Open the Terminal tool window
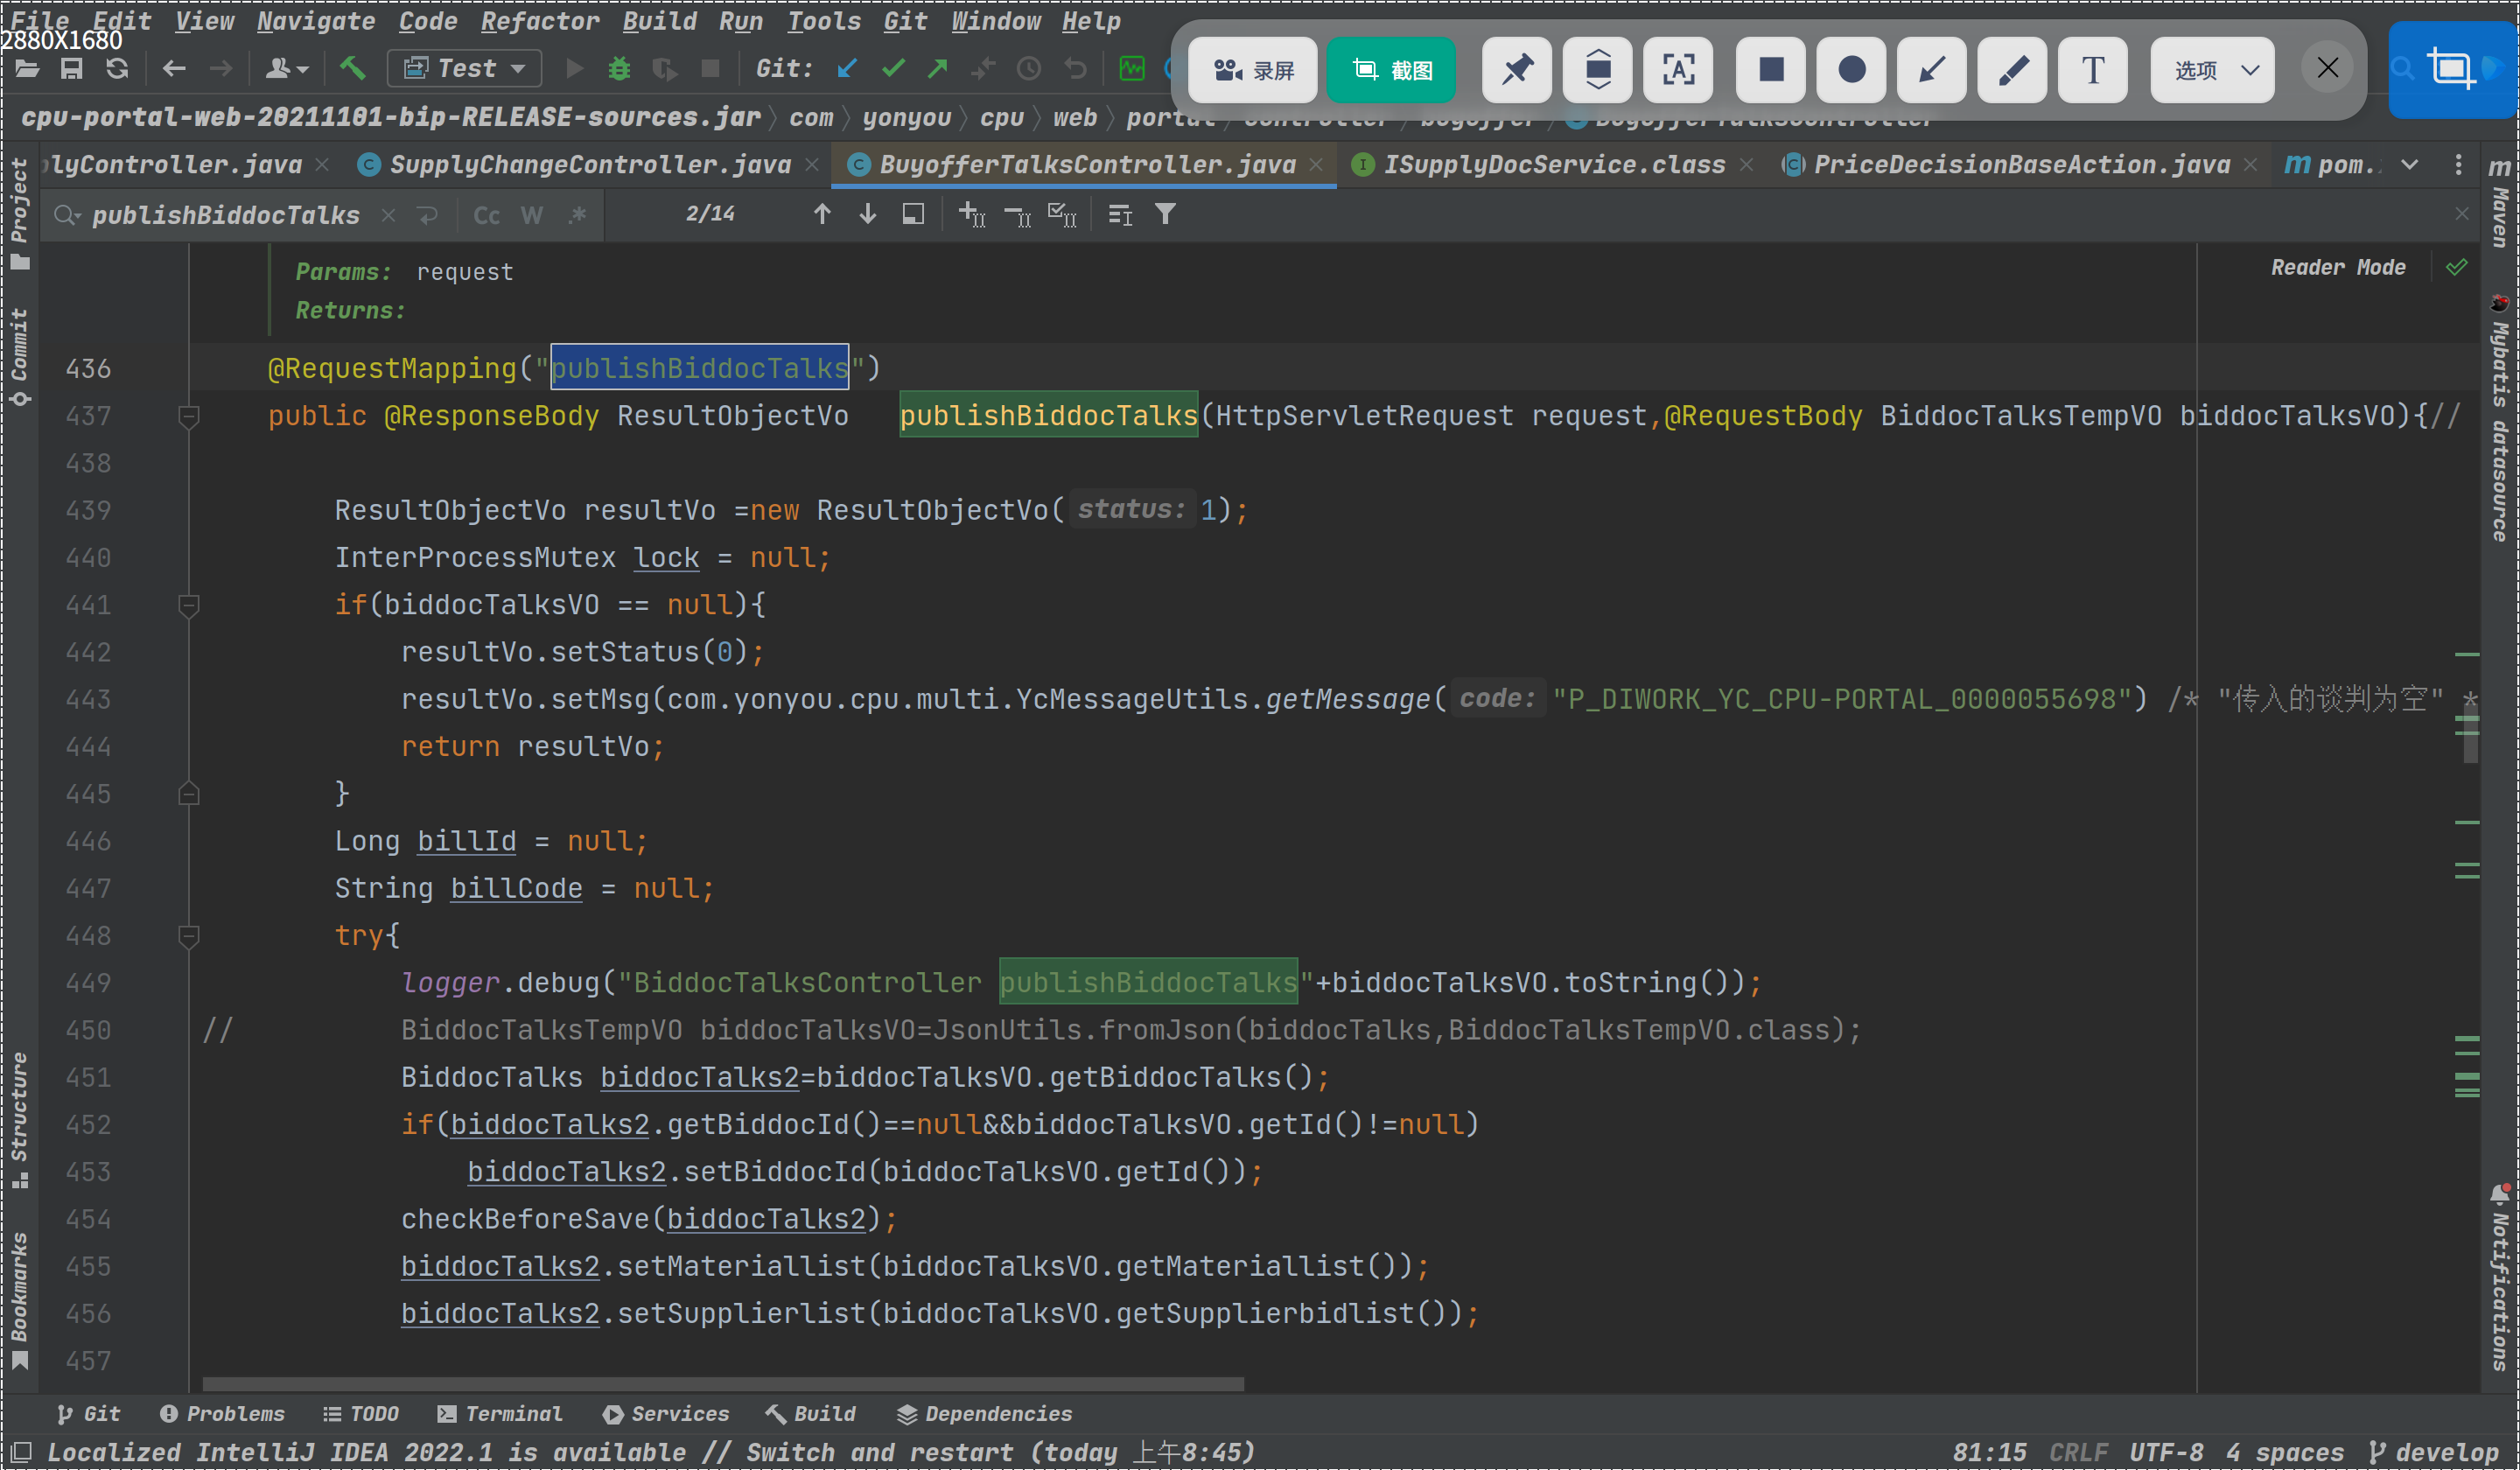This screenshot has width=2520, height=1470. point(500,1413)
